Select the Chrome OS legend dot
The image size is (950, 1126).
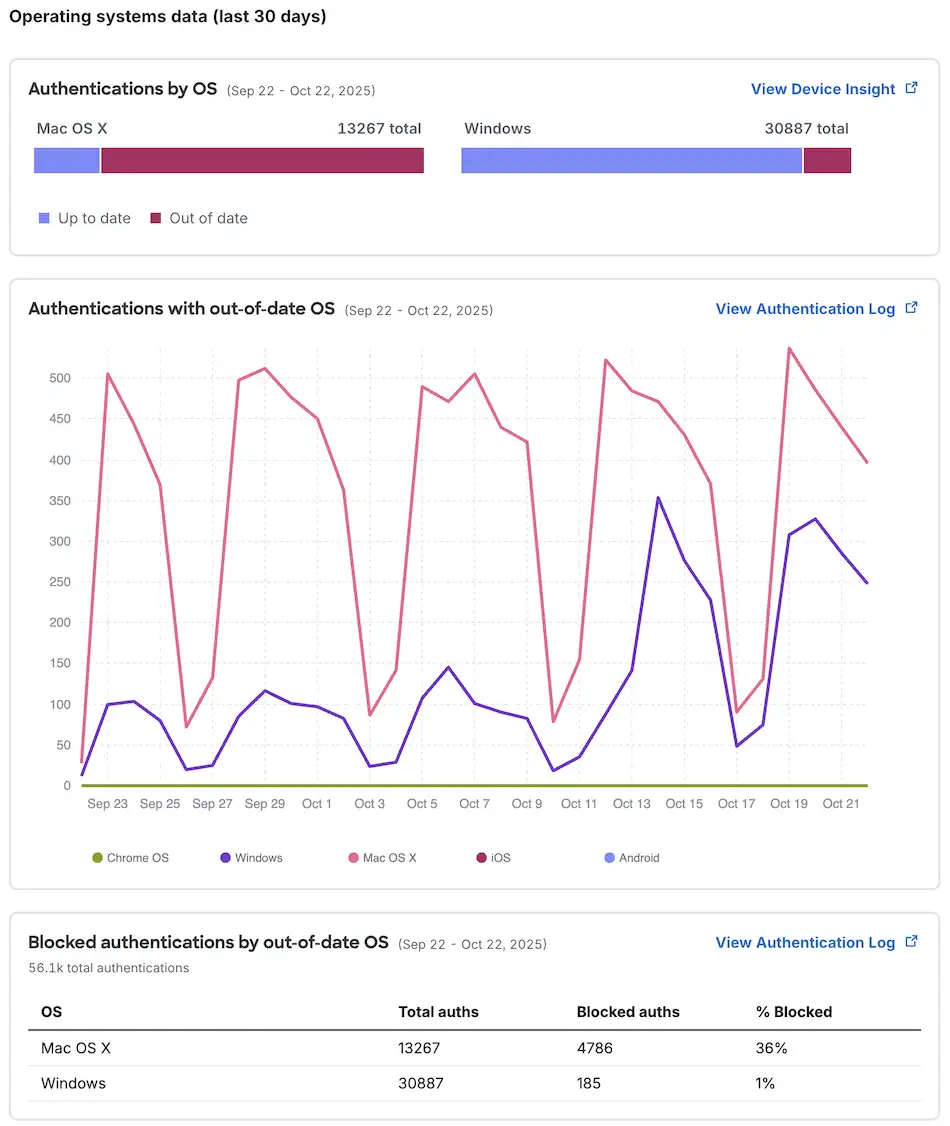pos(98,857)
